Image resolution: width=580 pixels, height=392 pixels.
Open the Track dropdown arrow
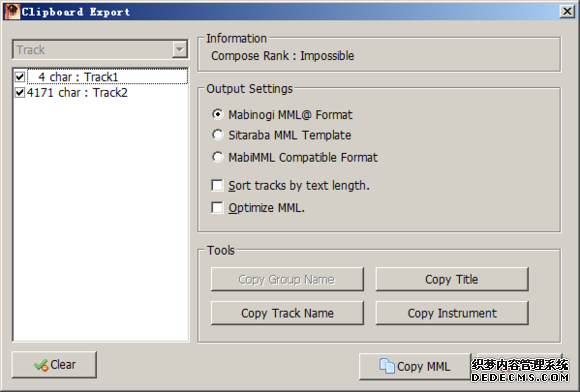click(180, 49)
